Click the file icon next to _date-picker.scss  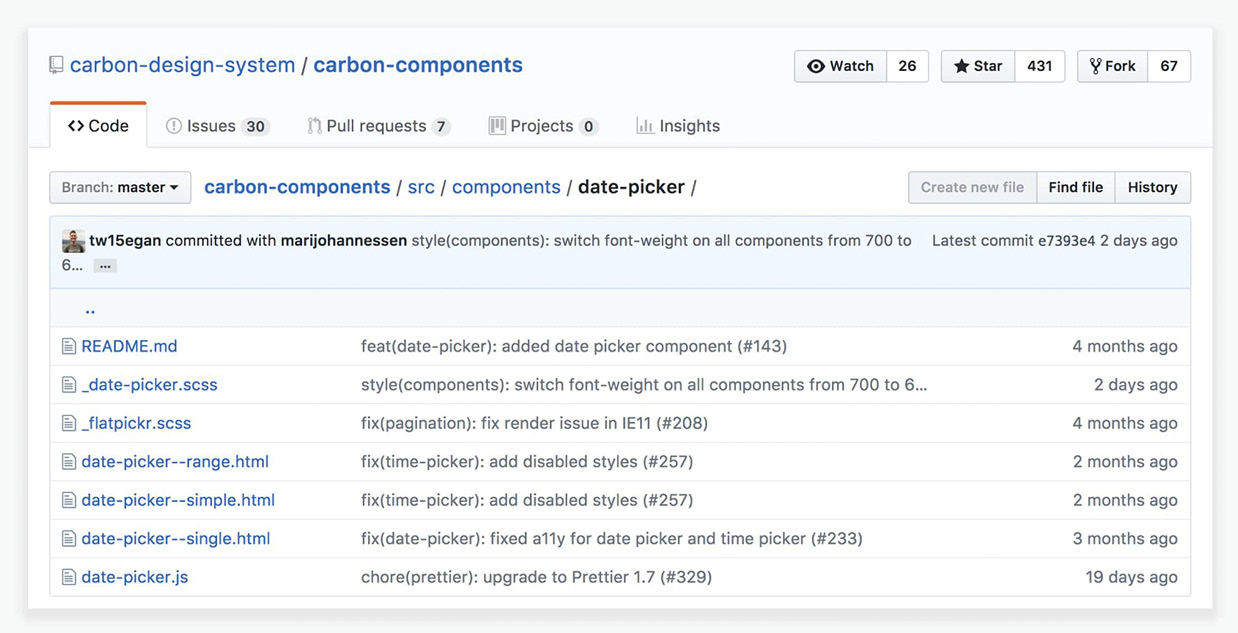pos(69,385)
